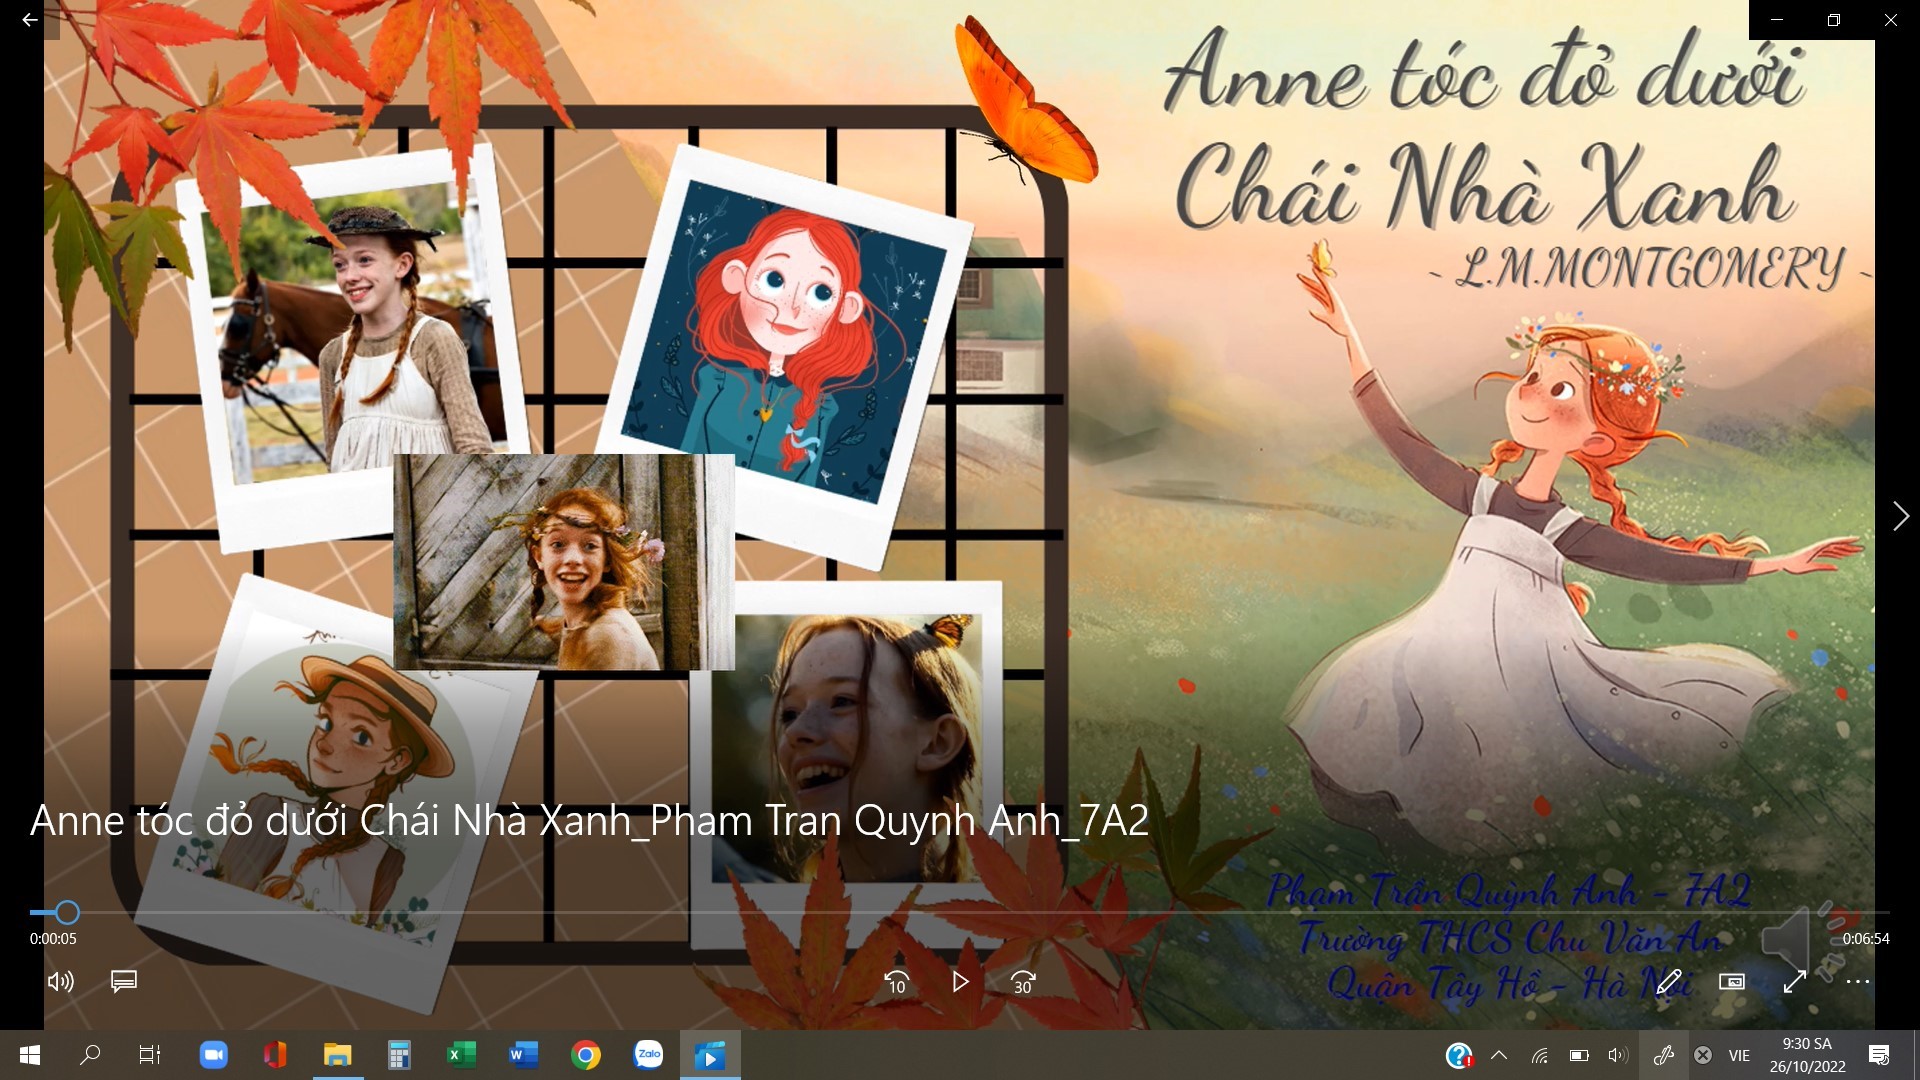Skip back 10 seconds
This screenshot has width=1920, height=1080.
897,982
